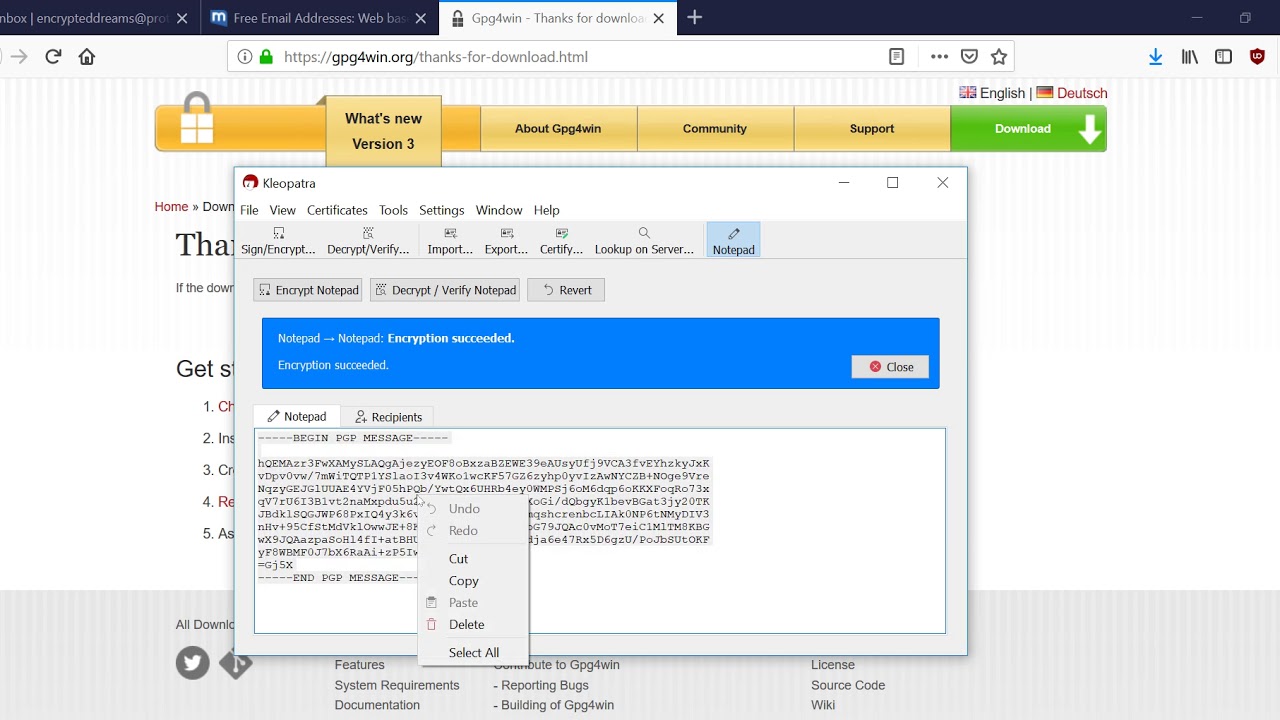Open Kleopatra View menu
This screenshot has height=720, width=1280.
(x=282, y=210)
